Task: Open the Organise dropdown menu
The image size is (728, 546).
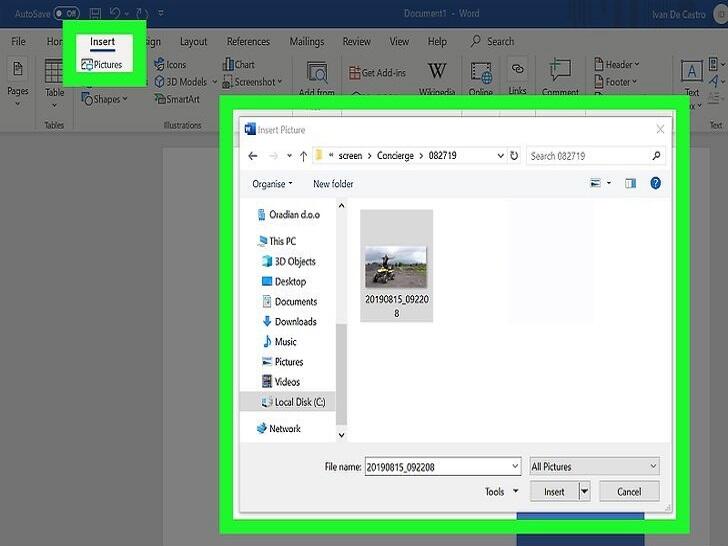Action: [272, 184]
